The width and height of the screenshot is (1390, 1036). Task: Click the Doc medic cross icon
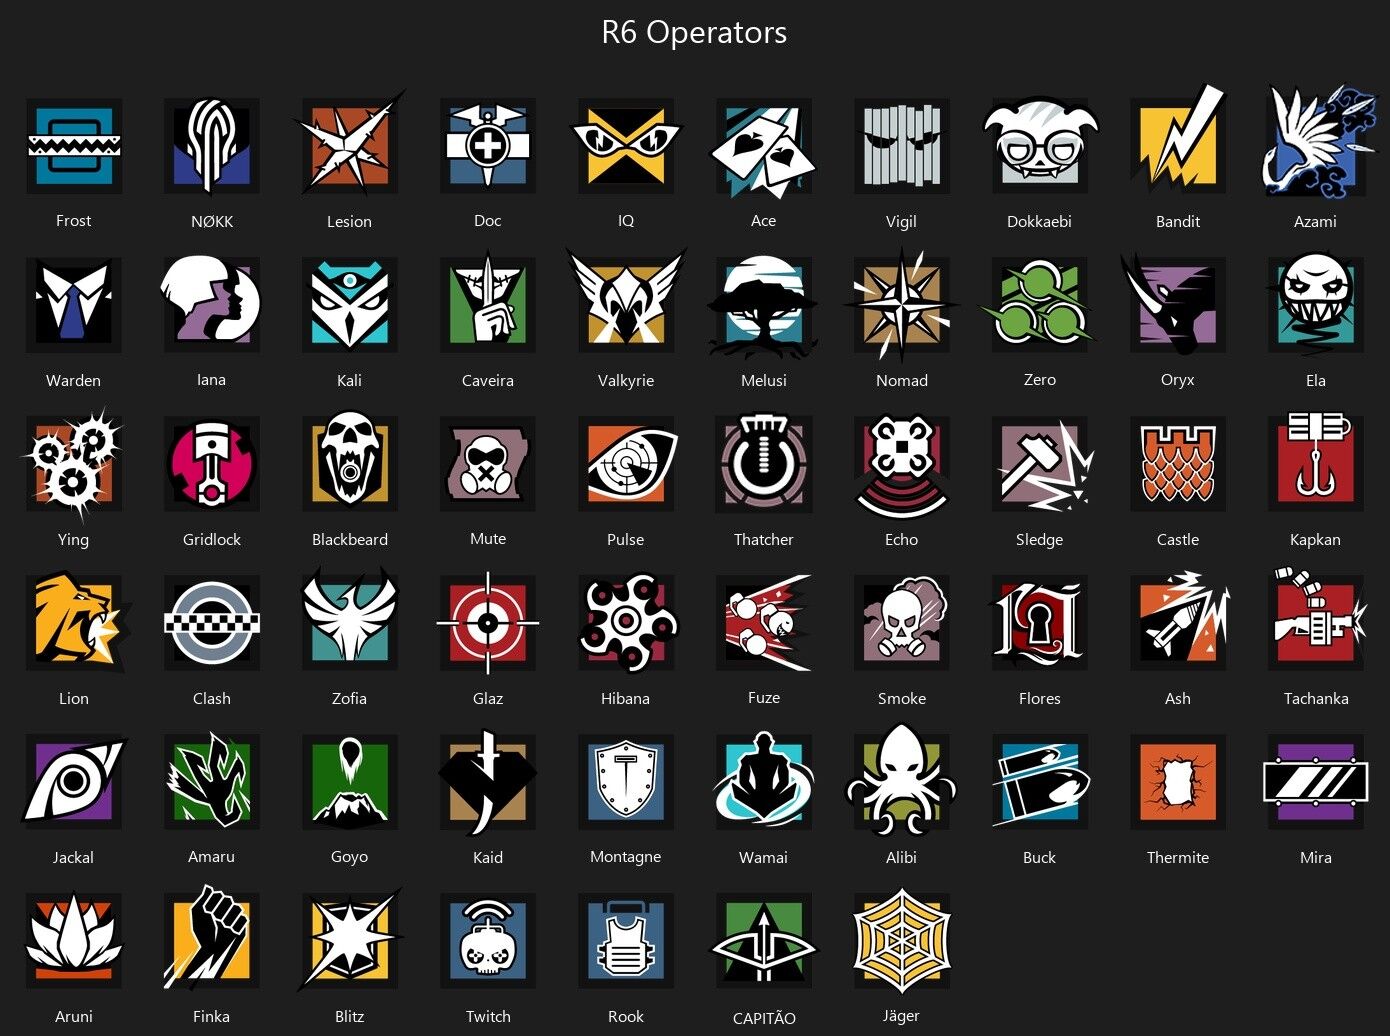pos(488,146)
